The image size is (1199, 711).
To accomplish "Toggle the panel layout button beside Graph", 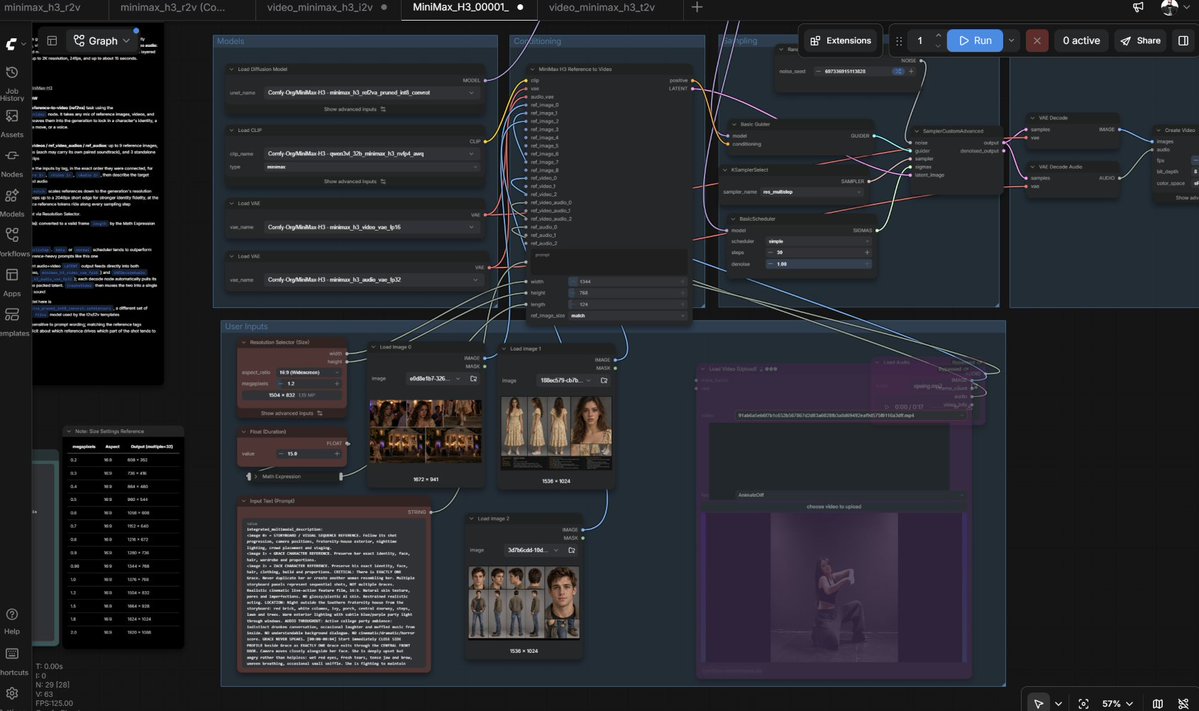I will pos(52,41).
